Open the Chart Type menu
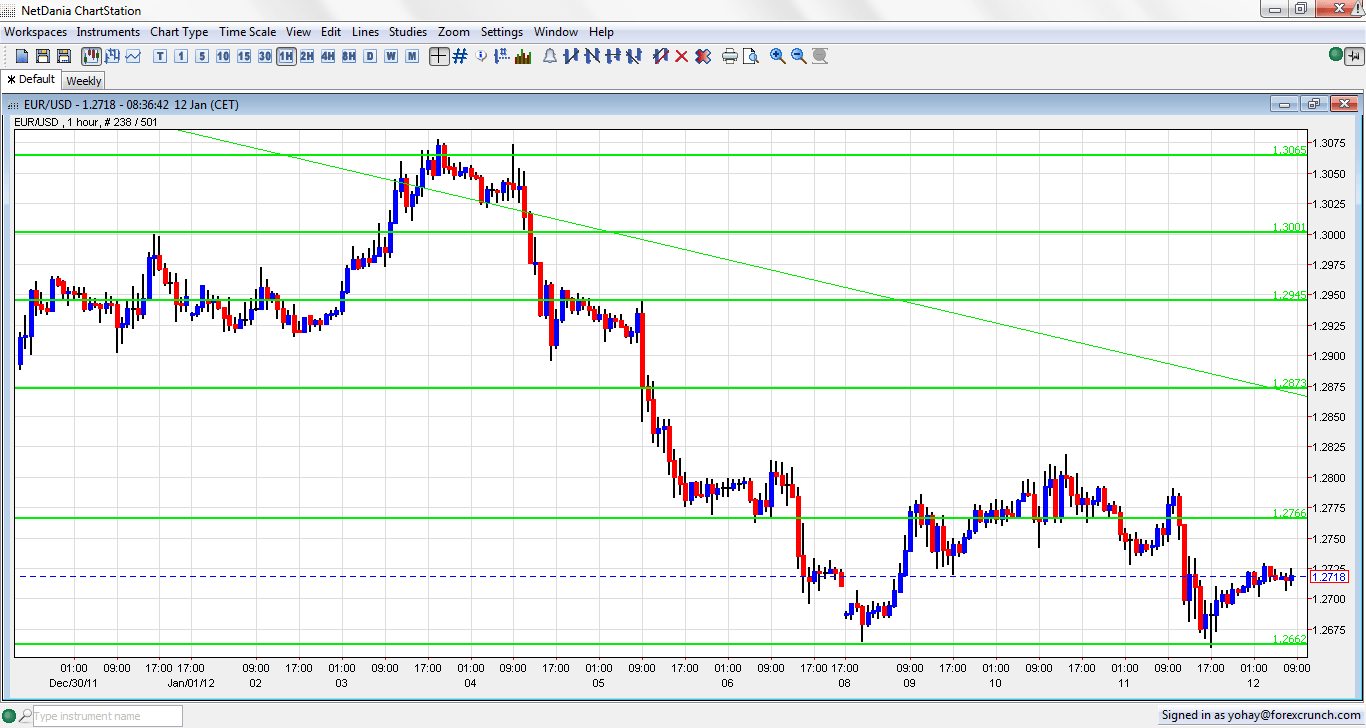This screenshot has height=728, width=1366. click(x=179, y=32)
